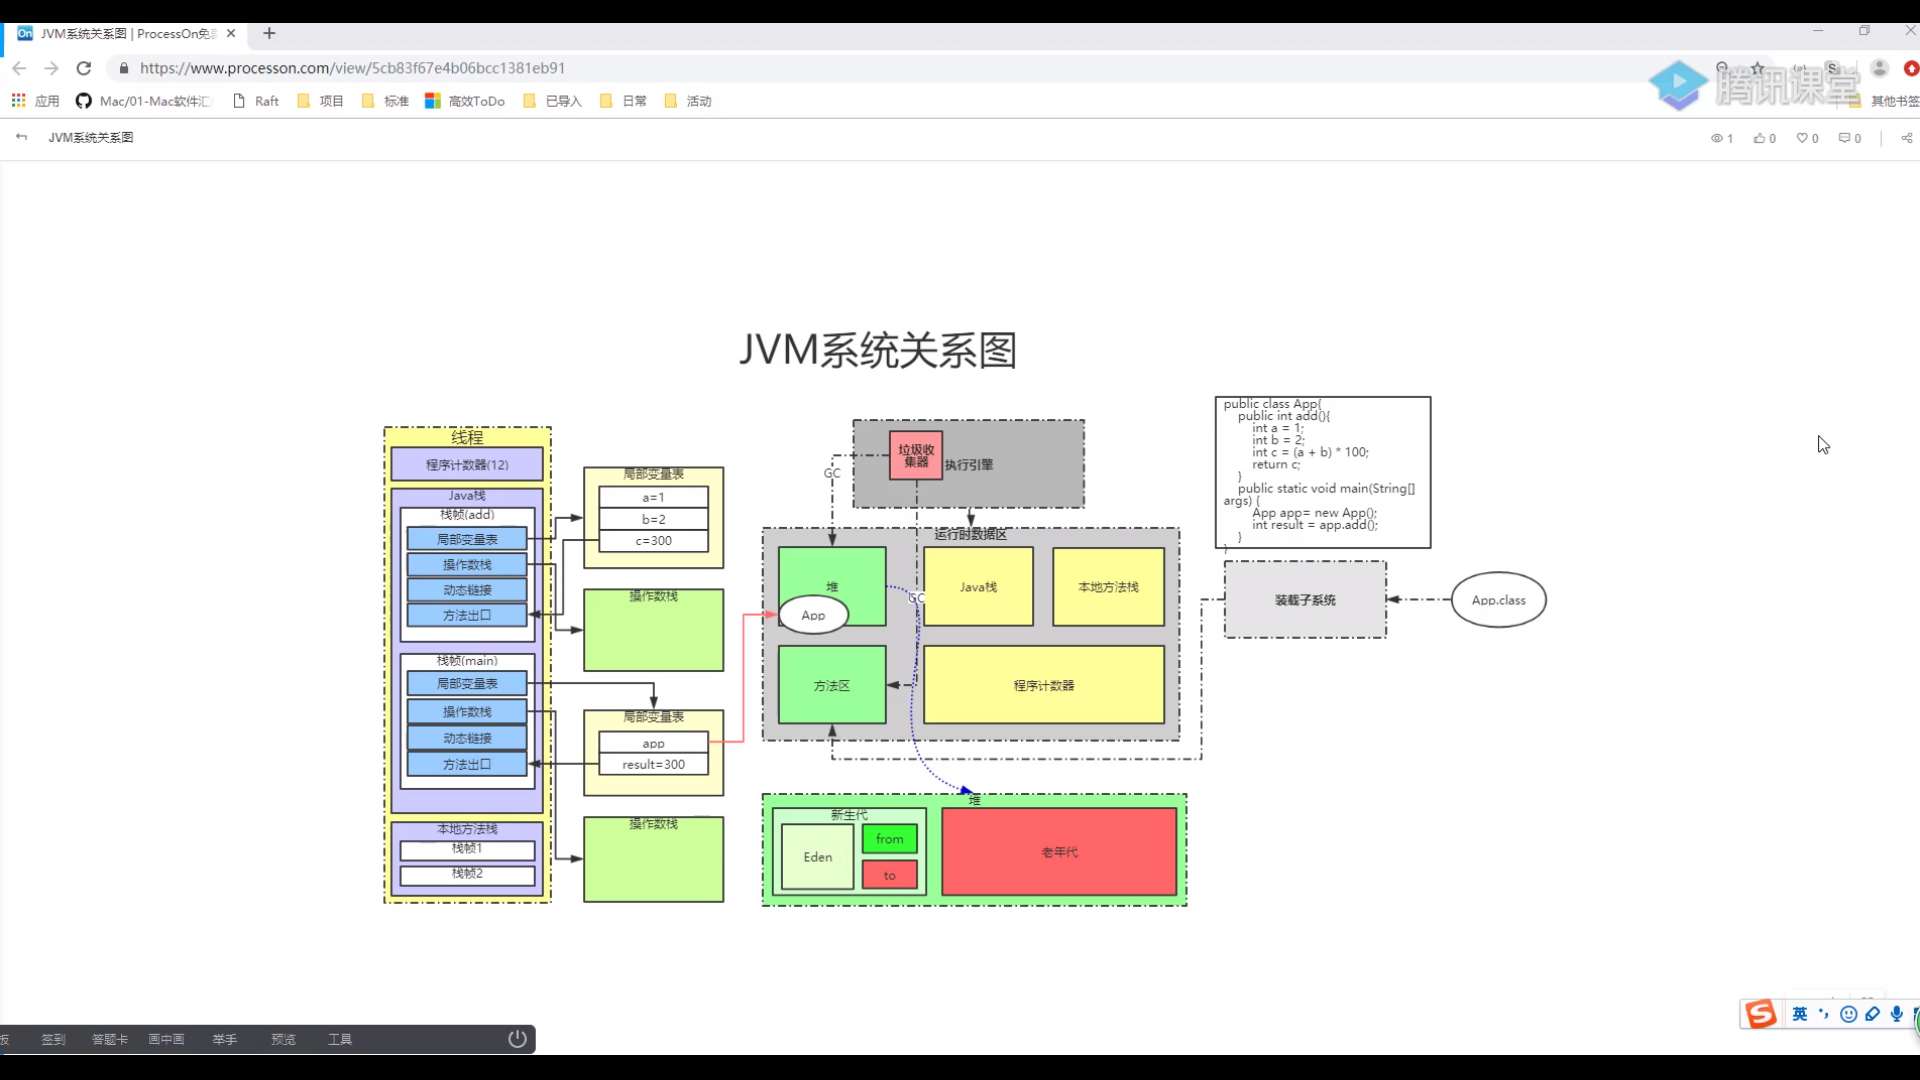Image resolution: width=1920 pixels, height=1080 pixels.
Task: Toggle the 英 language mode indicator
Action: [1800, 1014]
